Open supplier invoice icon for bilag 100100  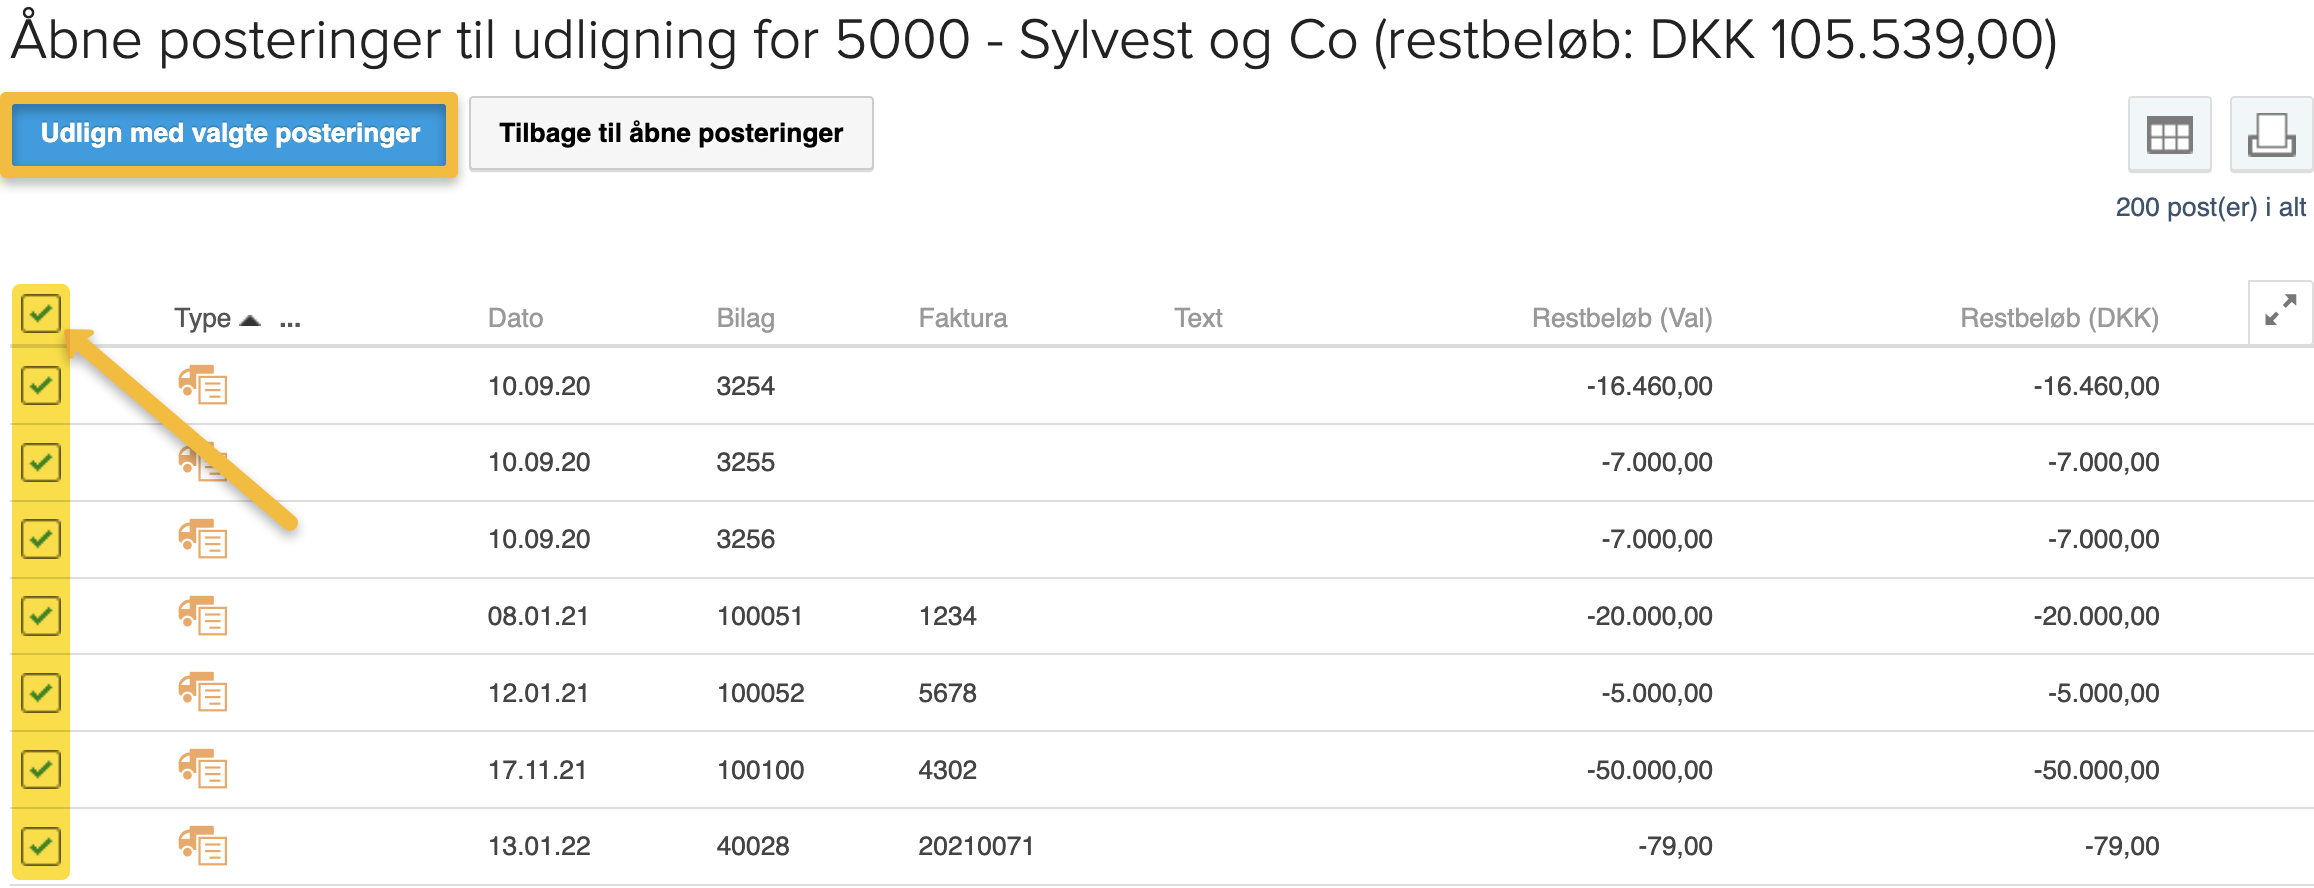[x=203, y=769]
